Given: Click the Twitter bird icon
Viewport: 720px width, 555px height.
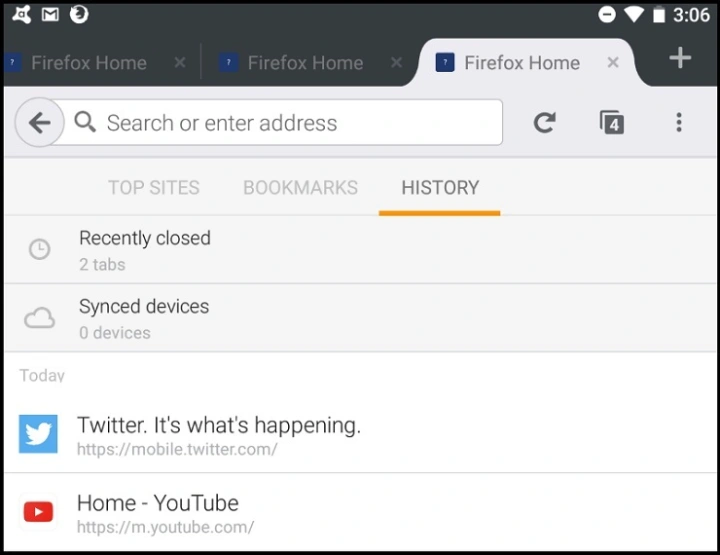Looking at the screenshot, I should [x=38, y=434].
